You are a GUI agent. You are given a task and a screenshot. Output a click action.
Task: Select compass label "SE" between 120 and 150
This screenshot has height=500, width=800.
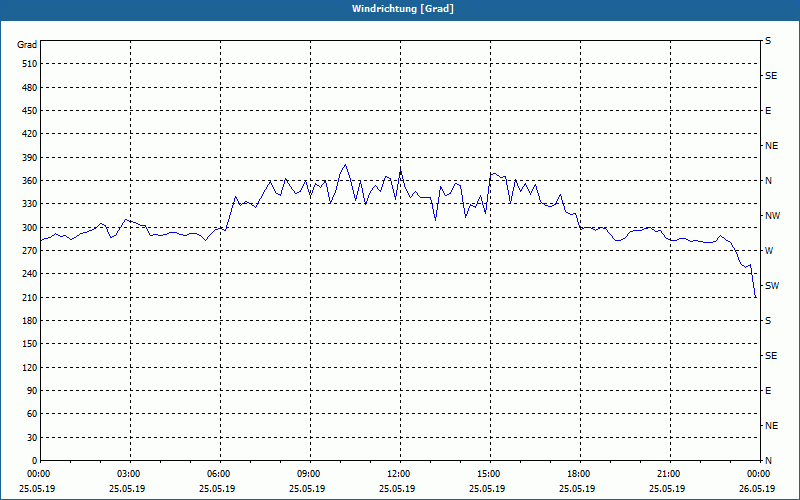[771, 356]
